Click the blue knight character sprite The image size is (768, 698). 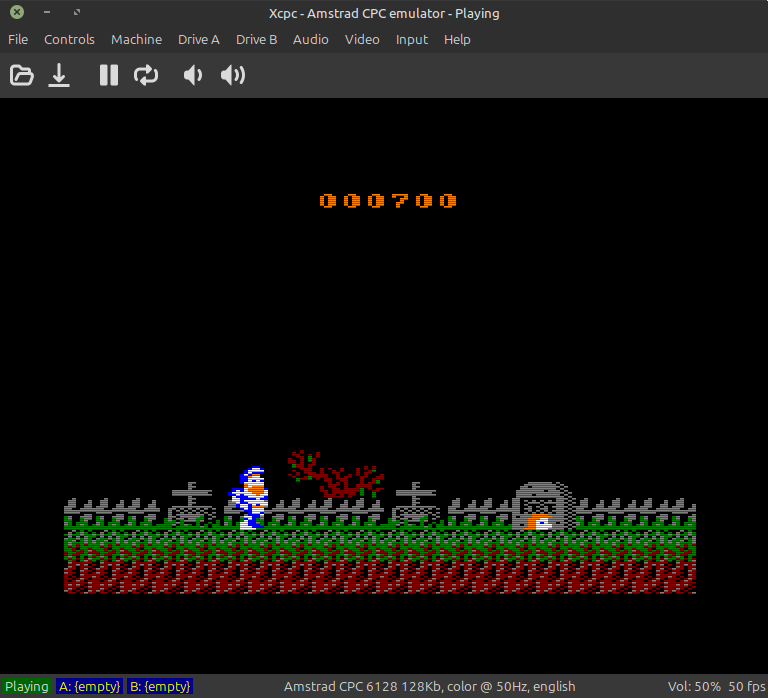(249, 498)
